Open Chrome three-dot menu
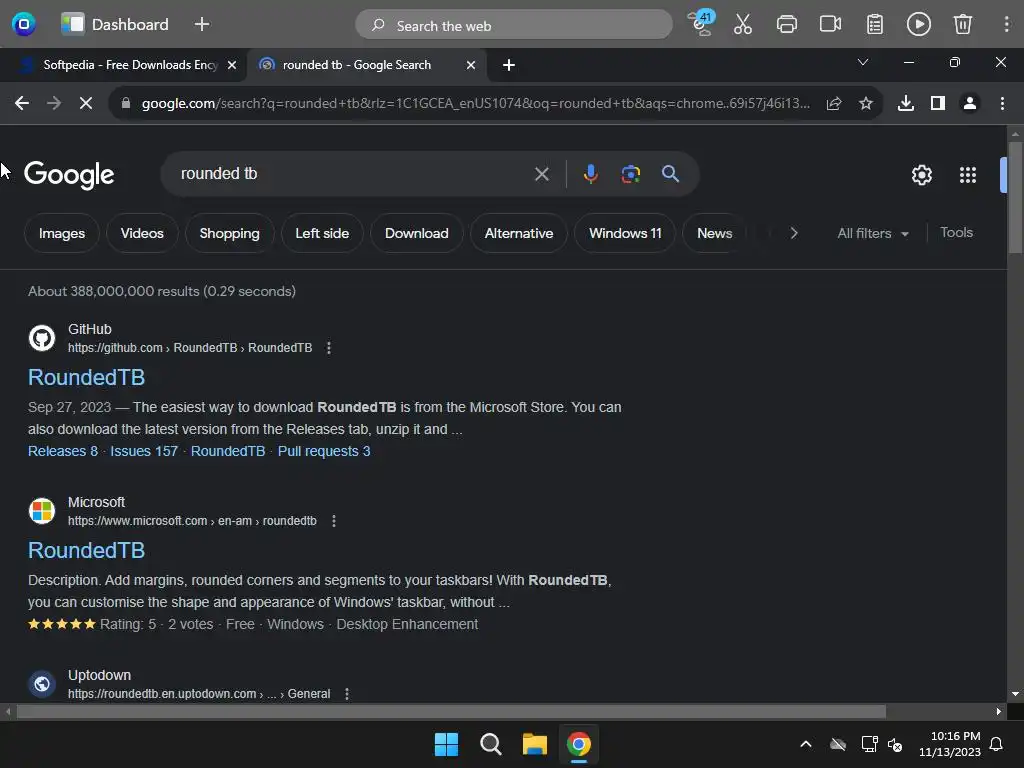 pos(1002,103)
